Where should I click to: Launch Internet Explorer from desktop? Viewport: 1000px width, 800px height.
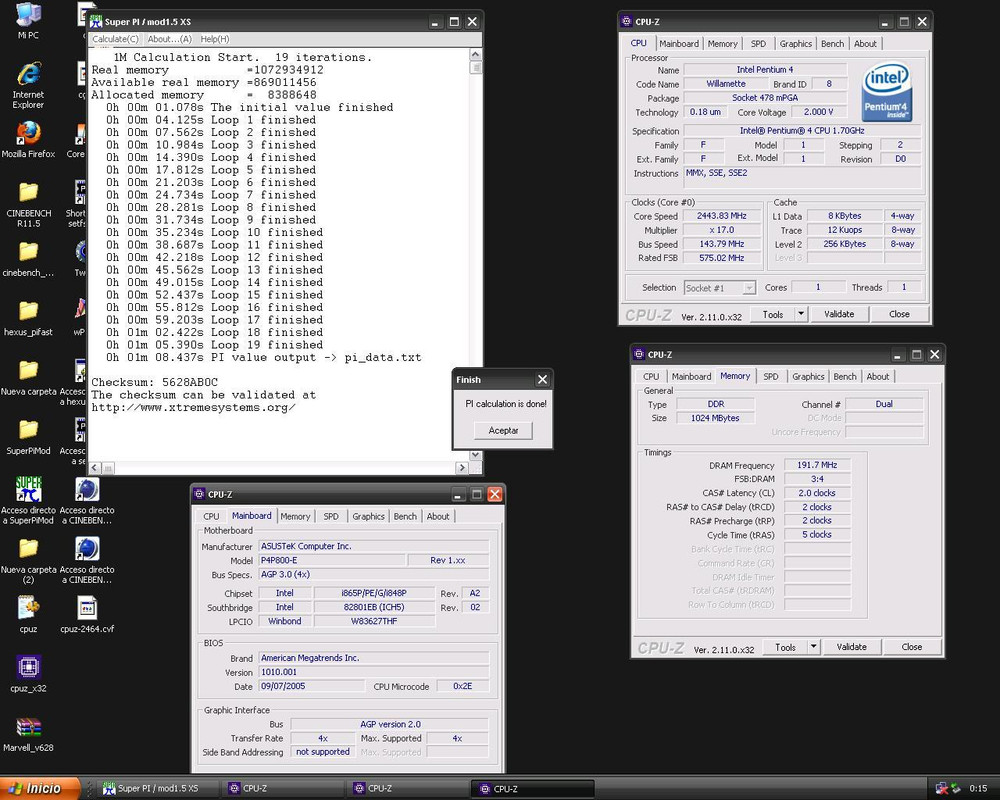(28, 85)
